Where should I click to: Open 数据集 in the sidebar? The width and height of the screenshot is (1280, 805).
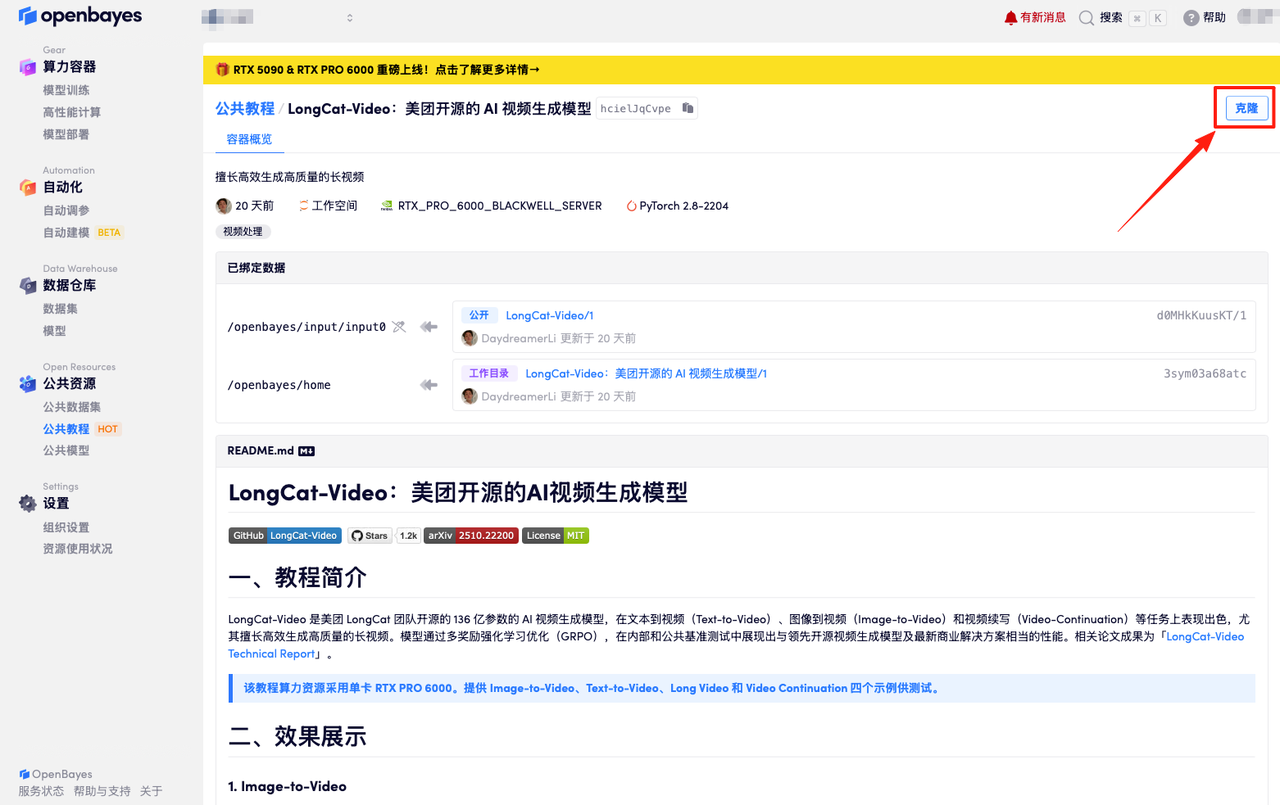[60, 308]
